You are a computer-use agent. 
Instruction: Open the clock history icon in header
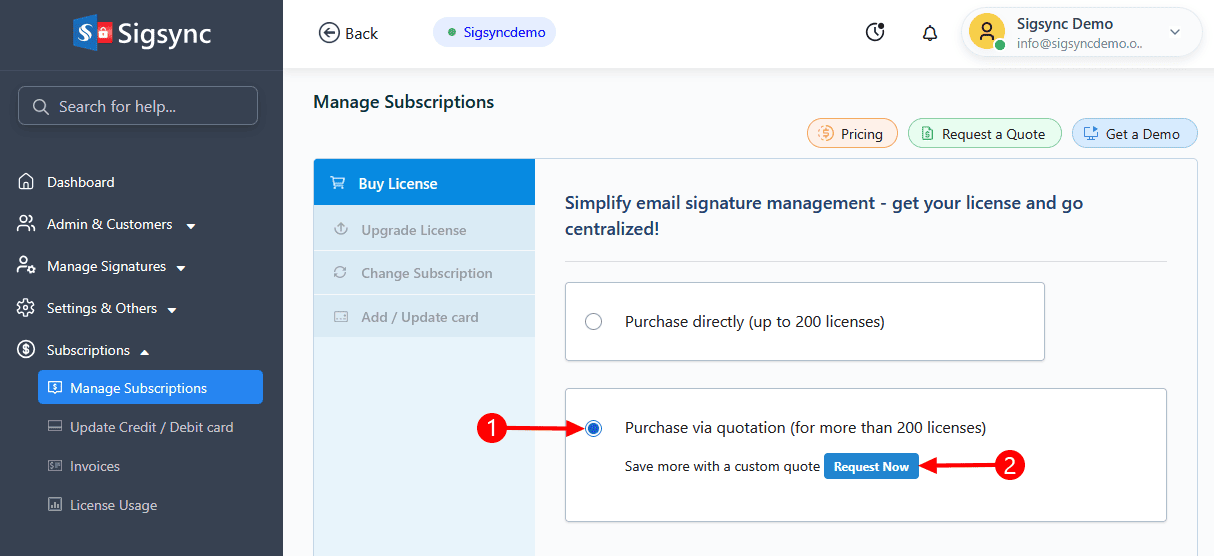pos(875,33)
